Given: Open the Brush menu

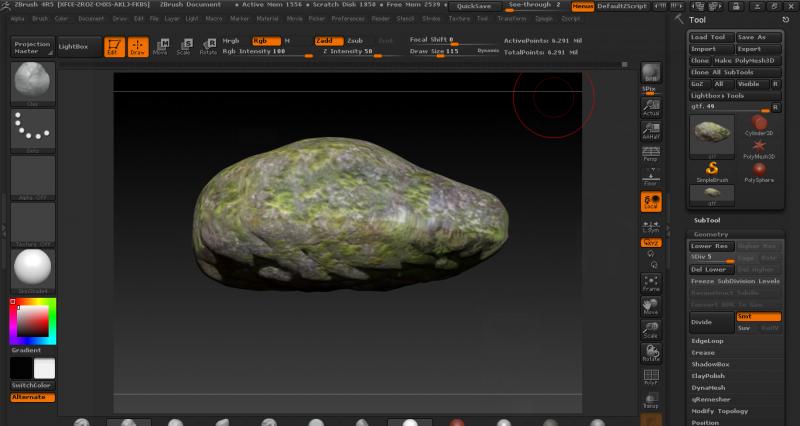Looking at the screenshot, I should pos(40,18).
